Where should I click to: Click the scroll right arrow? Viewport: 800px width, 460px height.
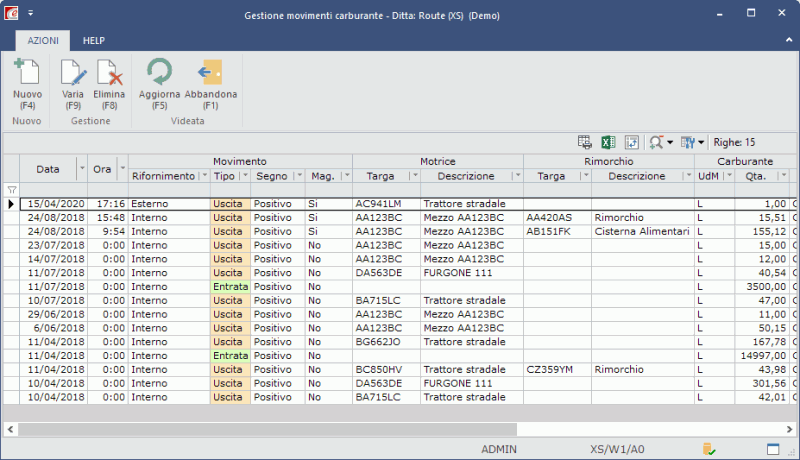coord(789,429)
